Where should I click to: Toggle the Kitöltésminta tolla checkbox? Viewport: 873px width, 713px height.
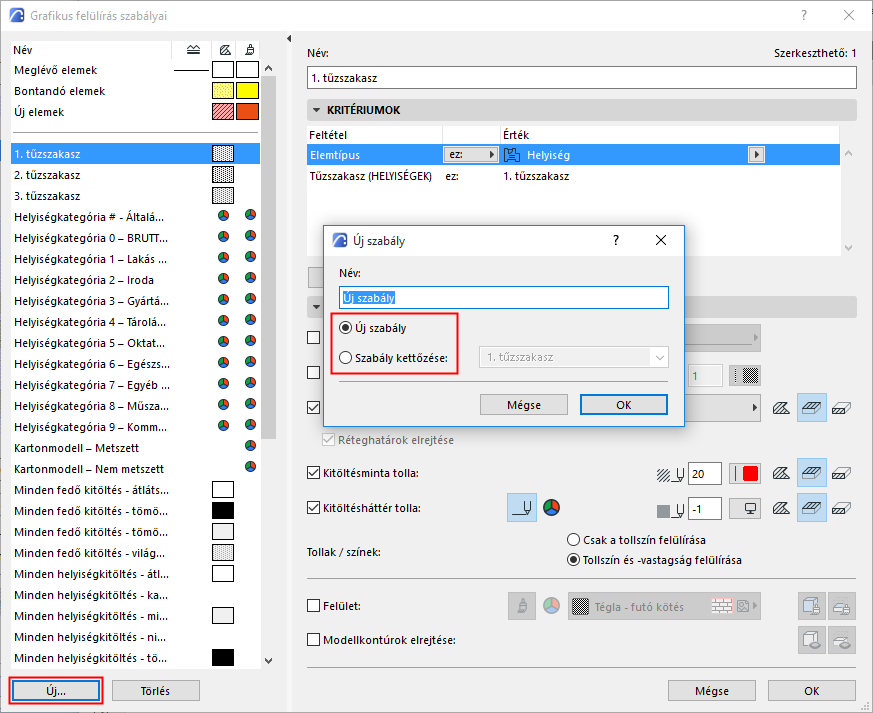tap(313, 473)
